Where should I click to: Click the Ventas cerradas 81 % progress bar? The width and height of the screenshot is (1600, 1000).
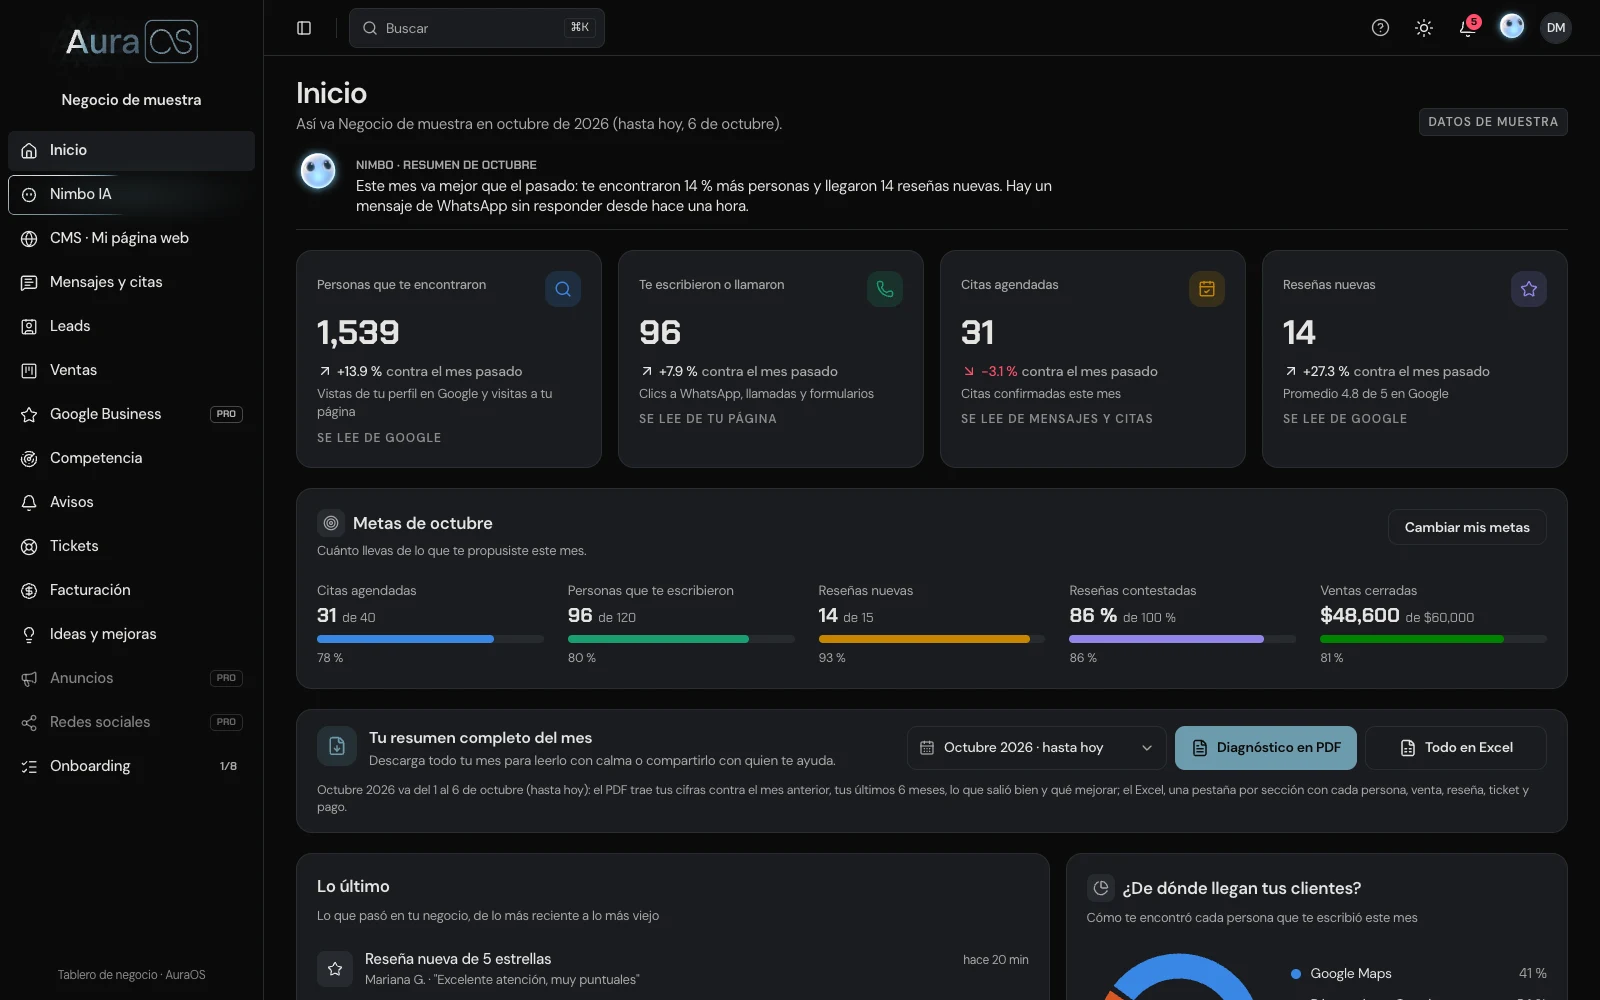pyautogui.click(x=1433, y=639)
